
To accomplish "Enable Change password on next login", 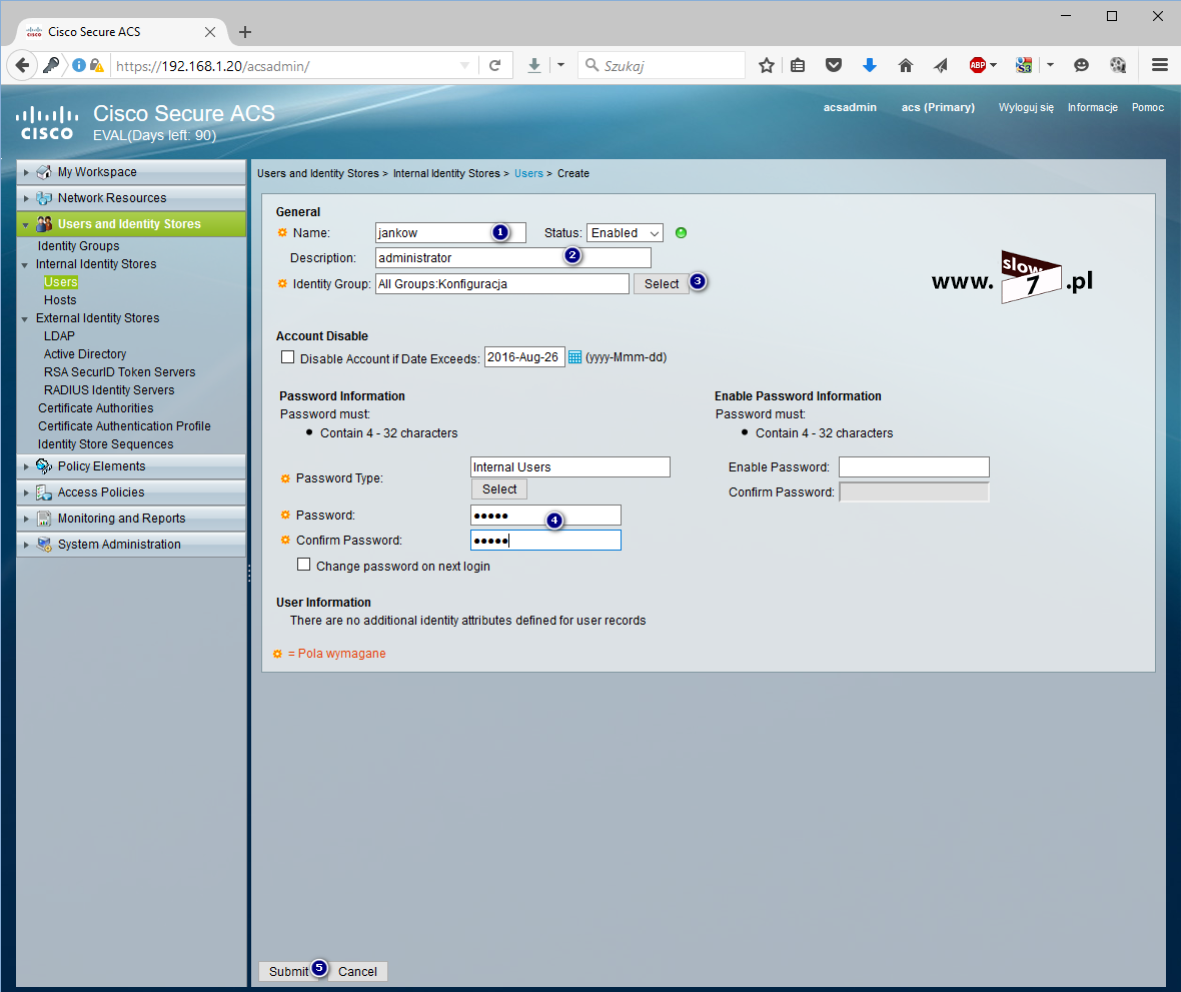I will [x=304, y=564].
